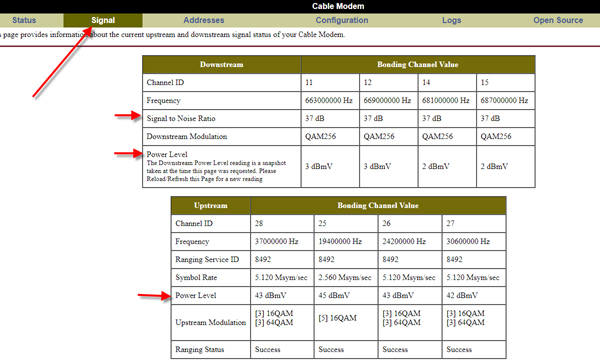Select the Ranging Status row label
Image resolution: width=600 pixels, height=362 pixels.
[199, 349]
